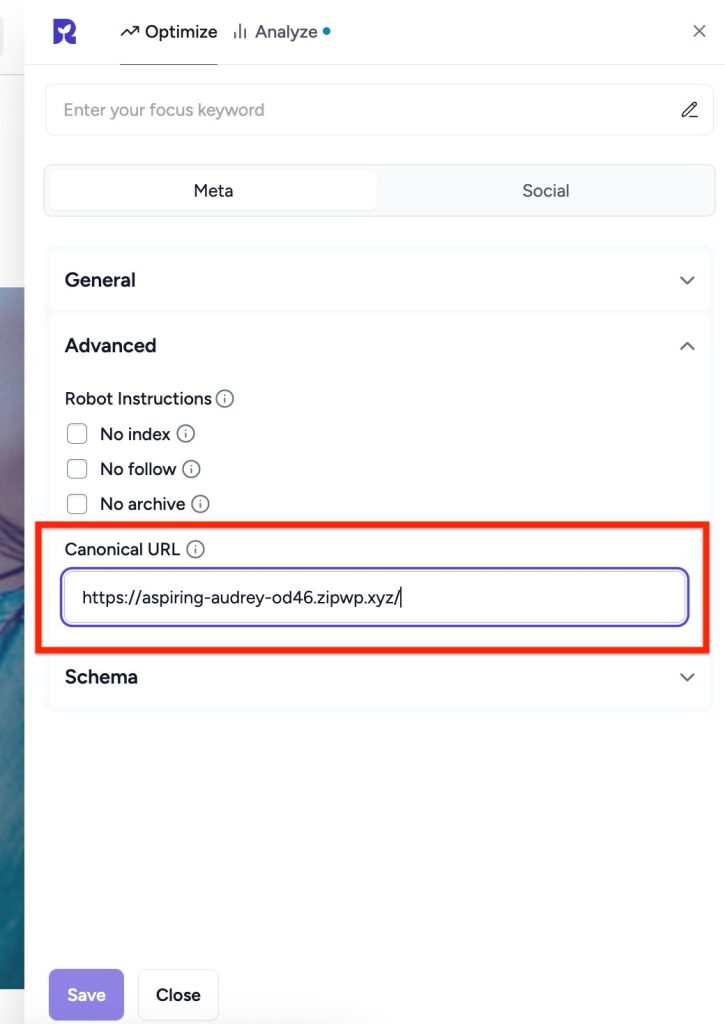Switch to the Social tab
This screenshot has width=725, height=1024.
[x=545, y=190]
